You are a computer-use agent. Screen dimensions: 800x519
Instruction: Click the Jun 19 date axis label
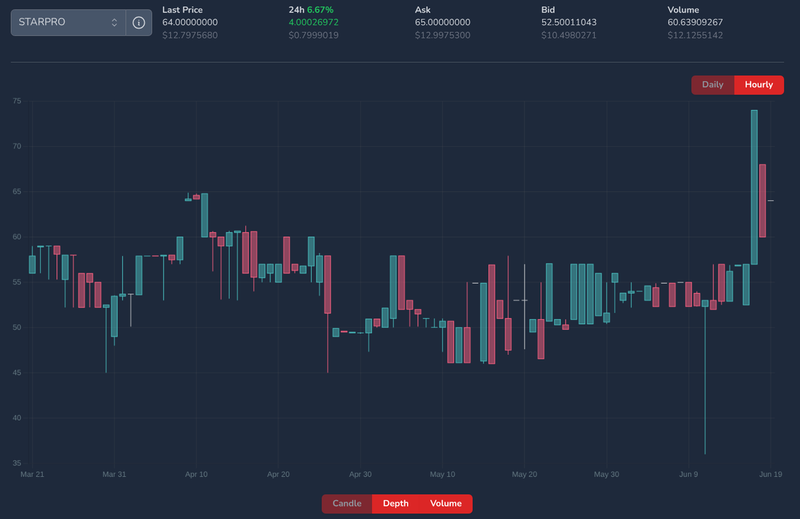tap(770, 474)
